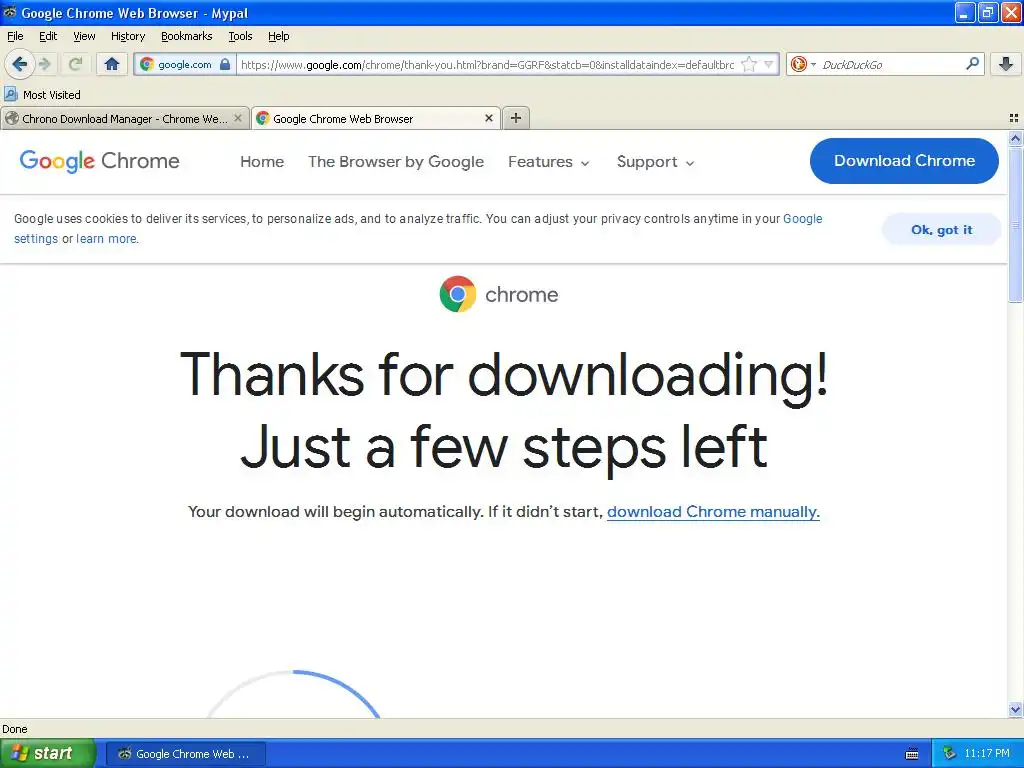Viewport: 1024px width, 768px height.
Task: Bookmark this page with the star icon
Action: coord(749,64)
